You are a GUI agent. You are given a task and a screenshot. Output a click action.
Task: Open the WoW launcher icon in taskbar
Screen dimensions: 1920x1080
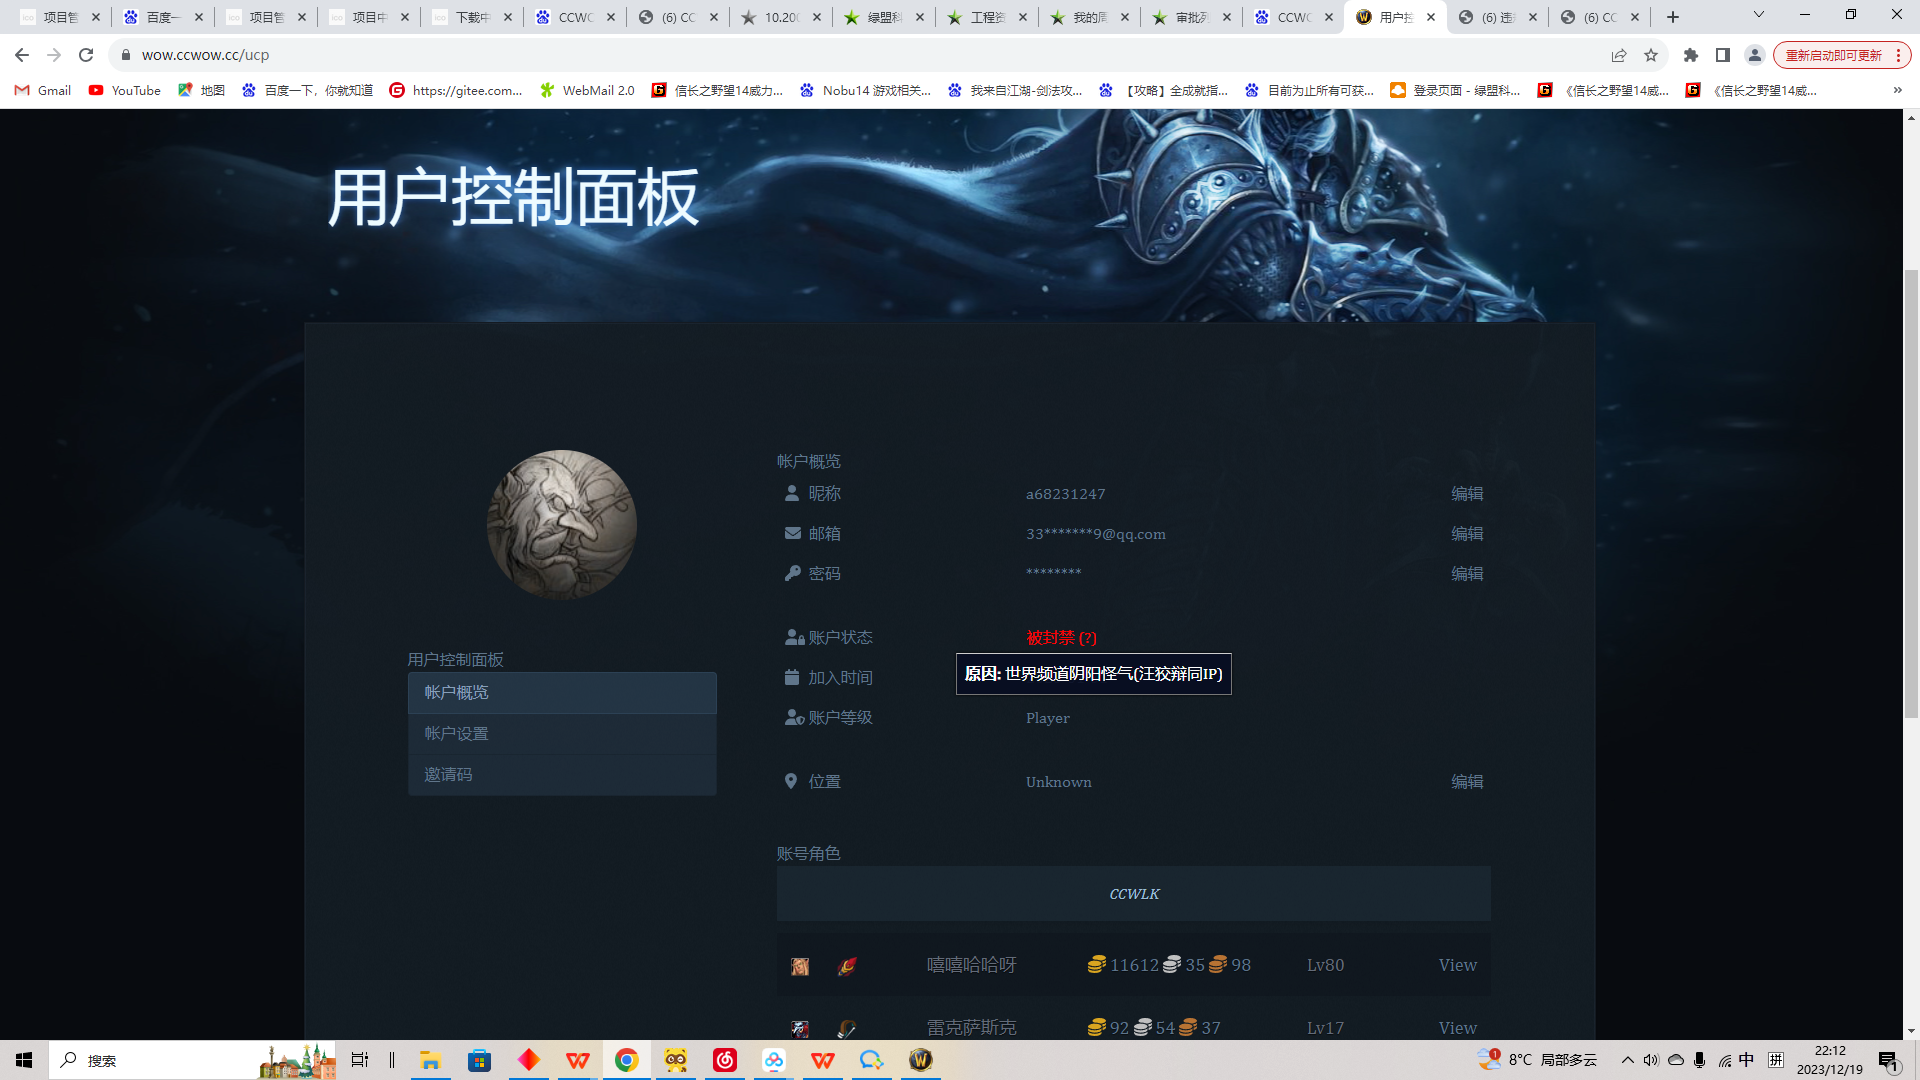(920, 1060)
